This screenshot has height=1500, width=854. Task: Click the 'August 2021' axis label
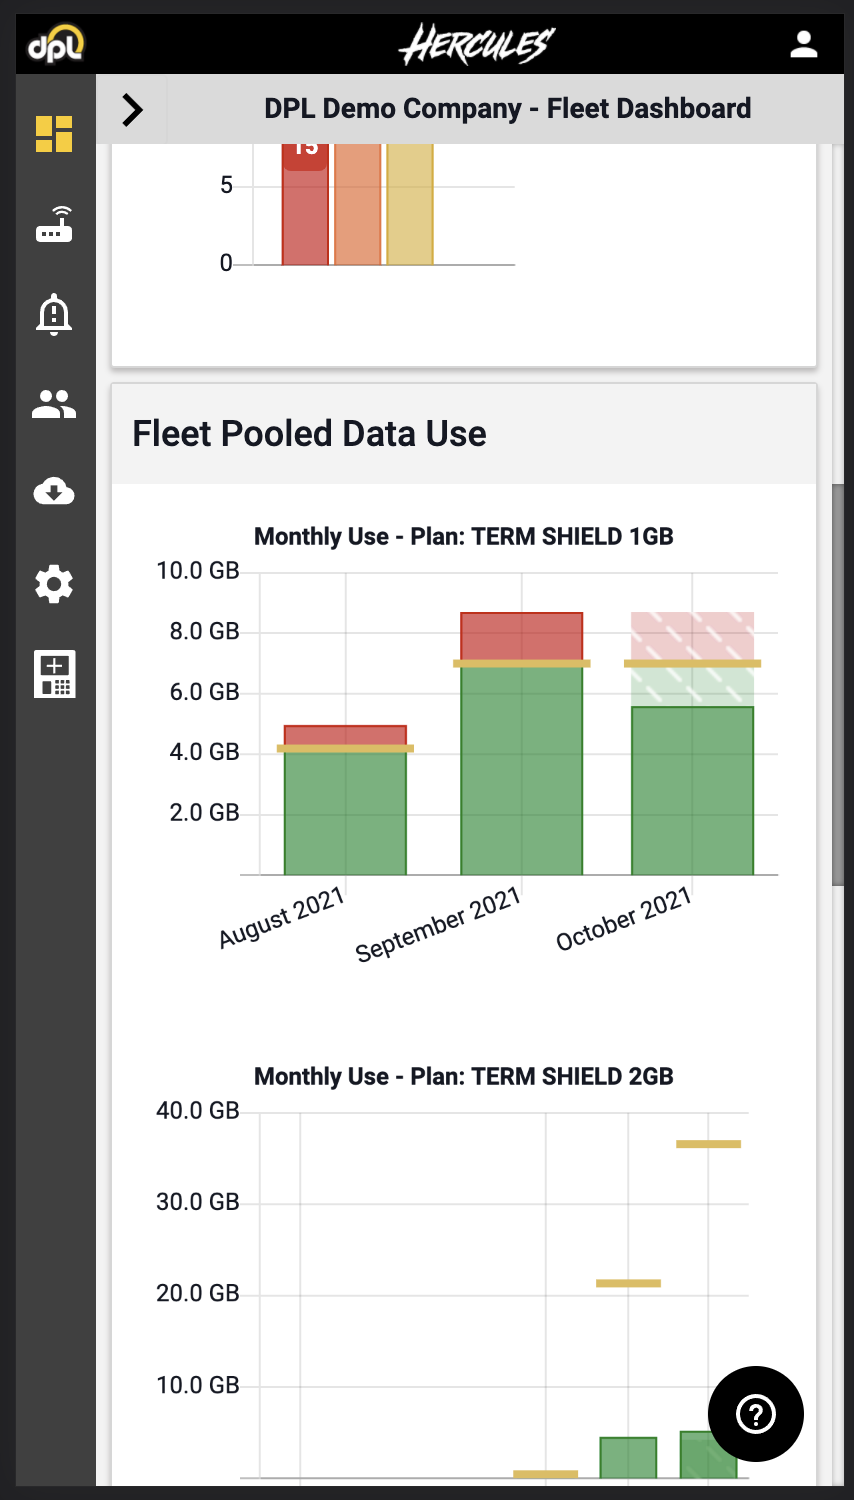coord(282,917)
